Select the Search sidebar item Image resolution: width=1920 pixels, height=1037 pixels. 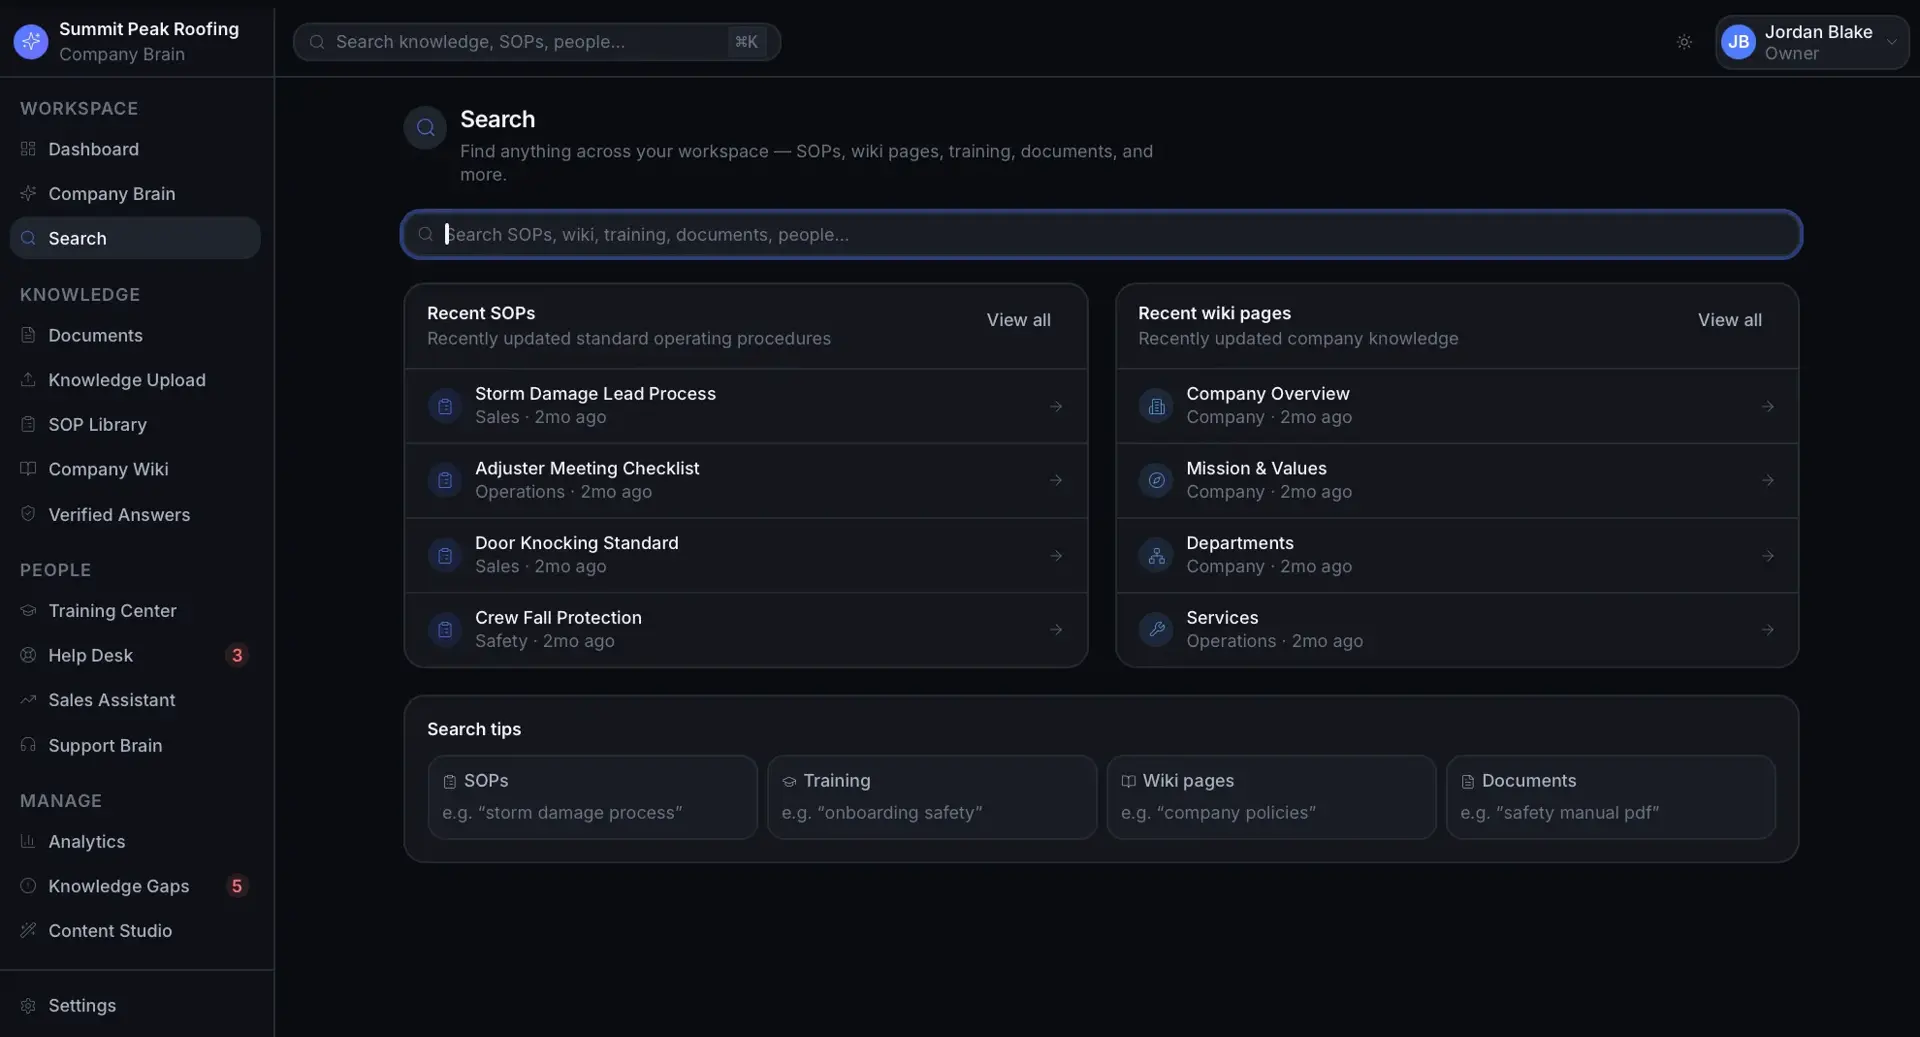coord(135,238)
